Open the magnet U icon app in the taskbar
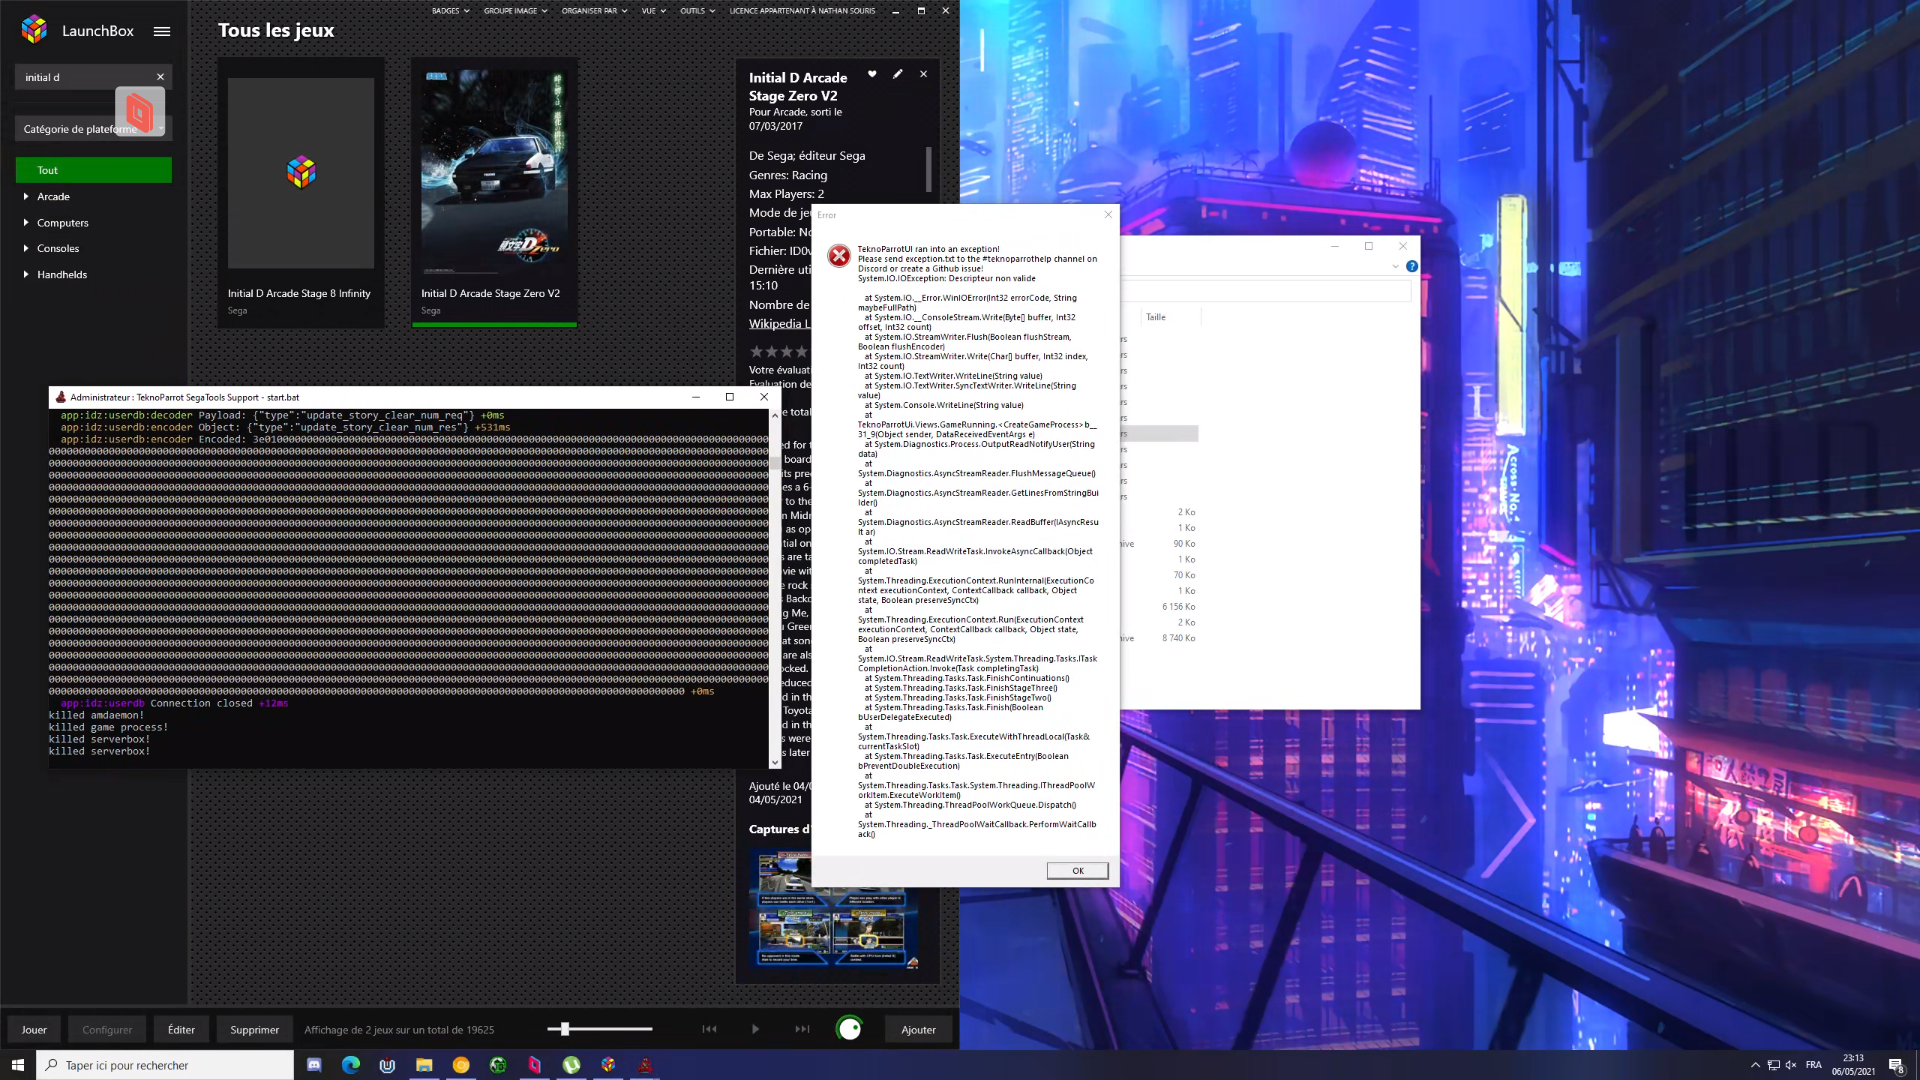This screenshot has height=1080, width=1920. tap(387, 1065)
